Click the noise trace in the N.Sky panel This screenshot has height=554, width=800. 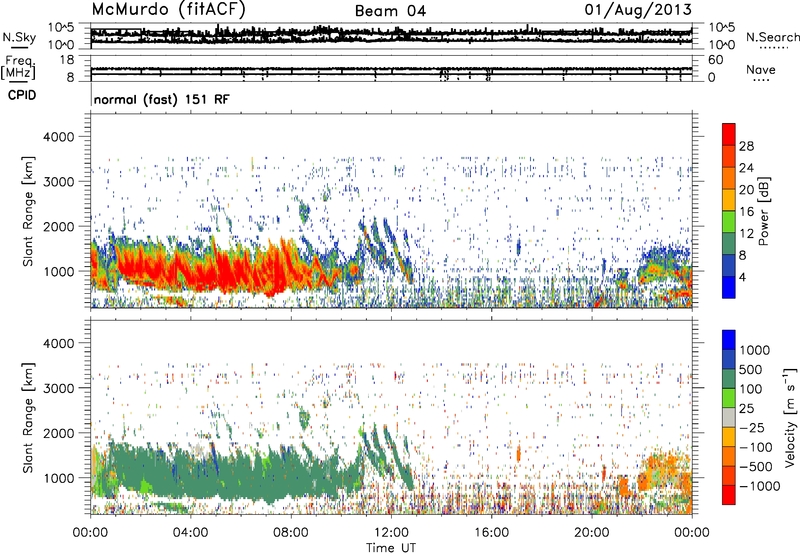(x=391, y=34)
